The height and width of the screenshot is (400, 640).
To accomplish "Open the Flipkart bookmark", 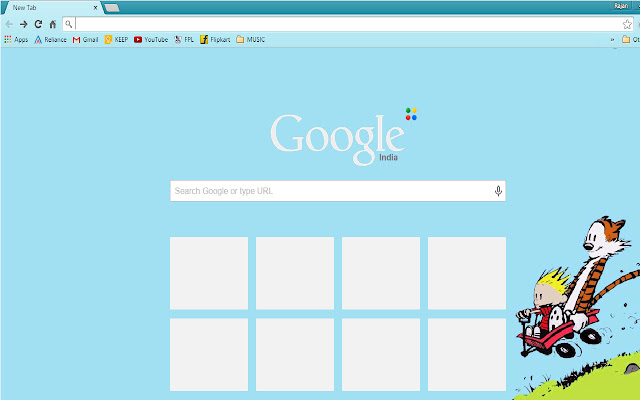I will [215, 40].
